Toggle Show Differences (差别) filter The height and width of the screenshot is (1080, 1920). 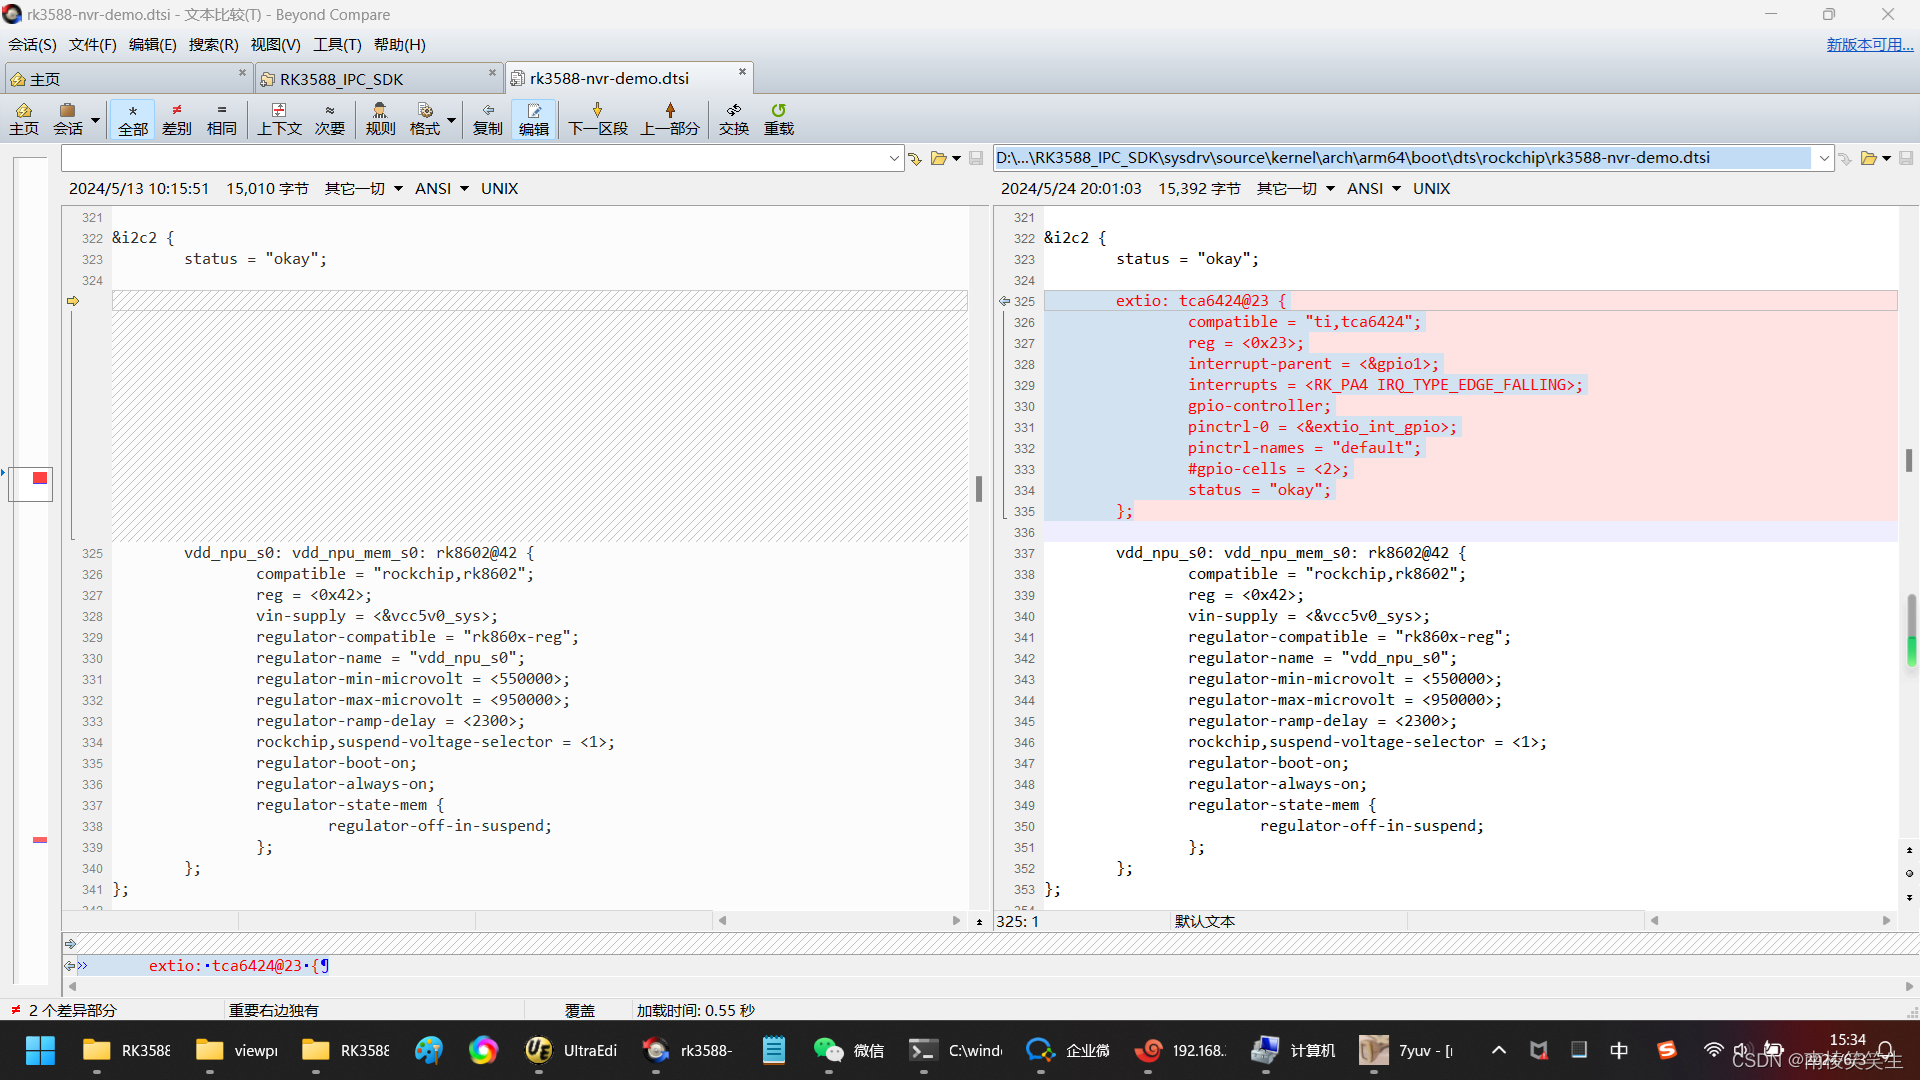176,118
